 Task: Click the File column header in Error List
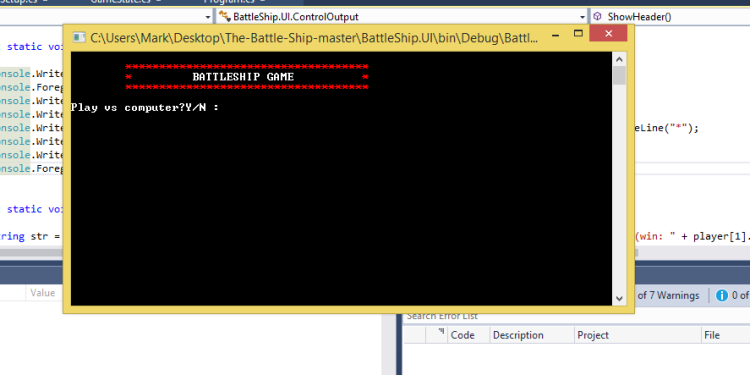pos(726,335)
